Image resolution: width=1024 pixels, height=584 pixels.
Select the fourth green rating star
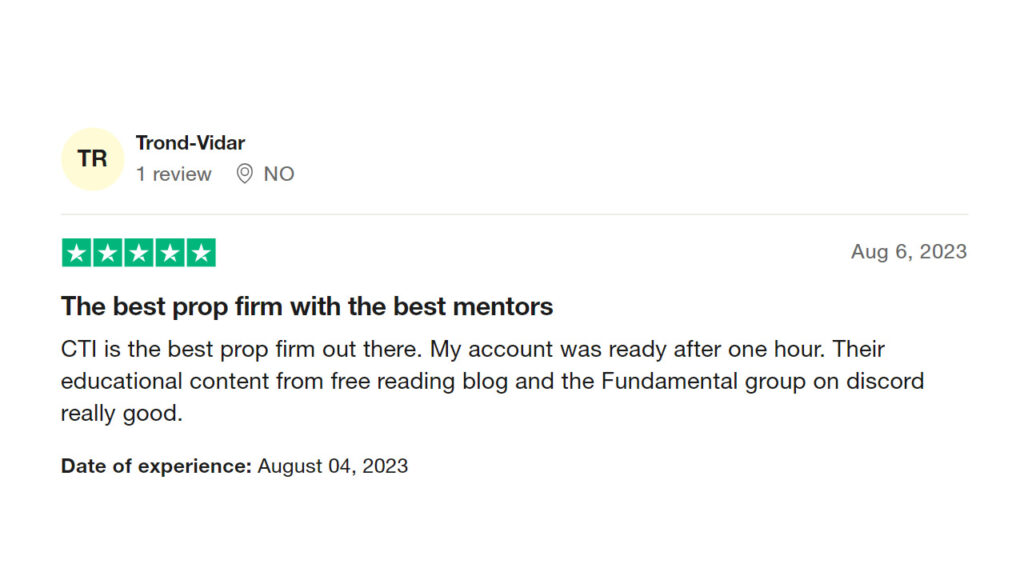point(170,253)
